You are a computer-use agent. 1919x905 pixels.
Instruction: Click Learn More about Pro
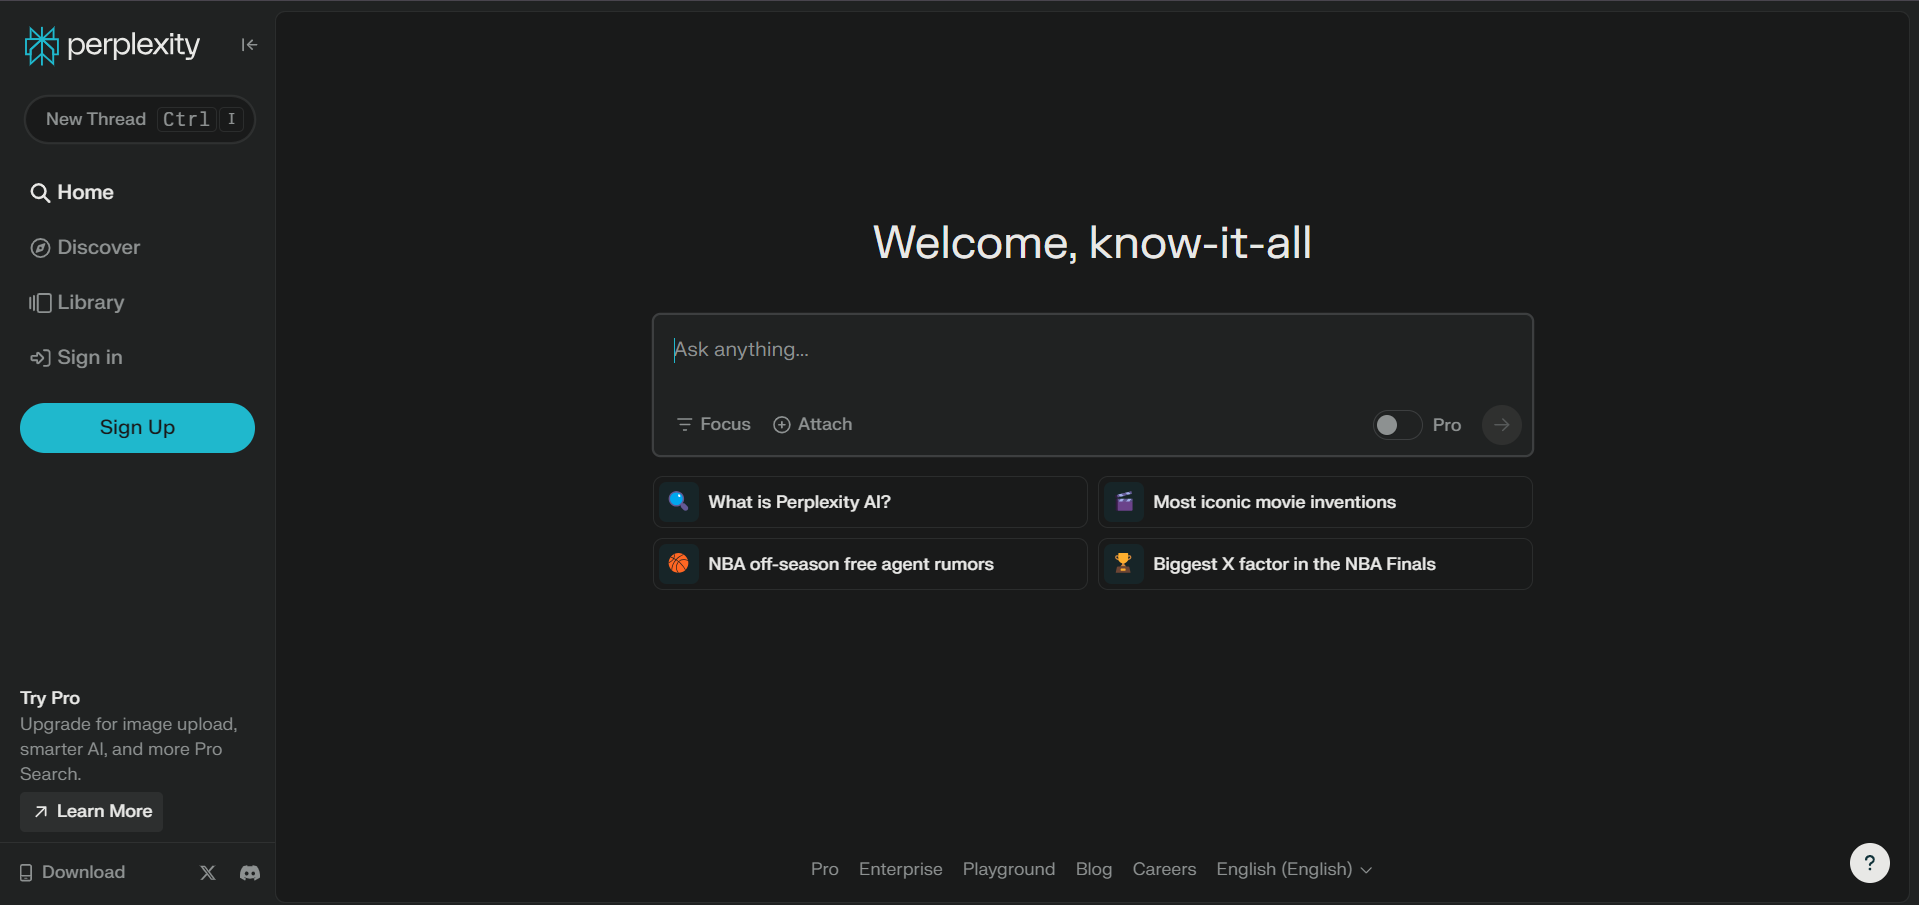tap(91, 811)
